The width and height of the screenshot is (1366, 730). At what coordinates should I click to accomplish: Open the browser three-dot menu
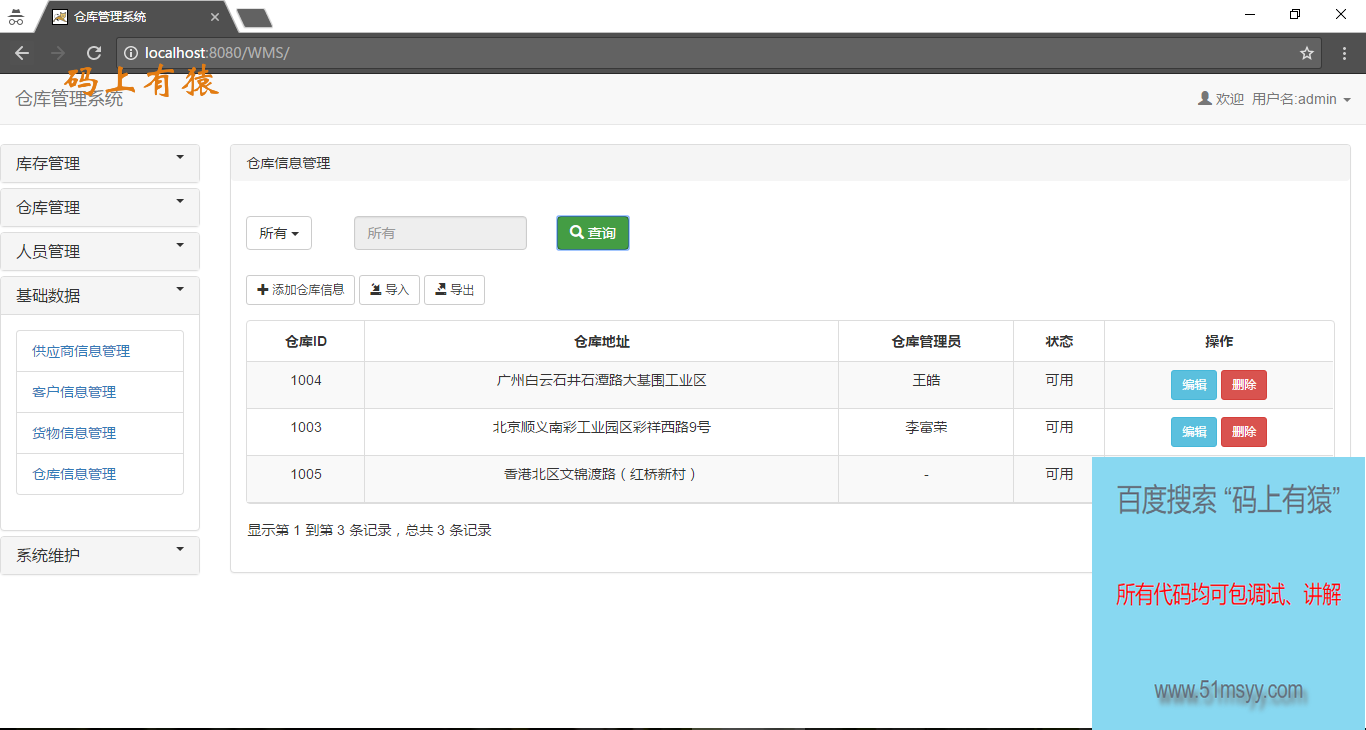coord(1344,53)
